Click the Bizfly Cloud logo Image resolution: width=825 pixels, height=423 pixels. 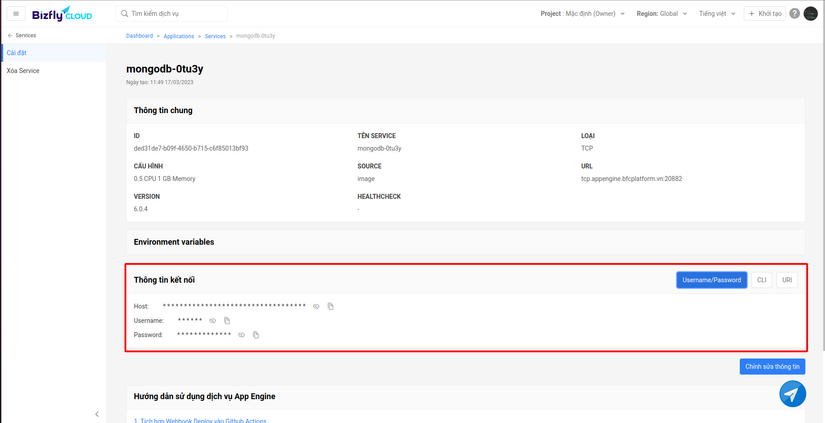tap(62, 14)
